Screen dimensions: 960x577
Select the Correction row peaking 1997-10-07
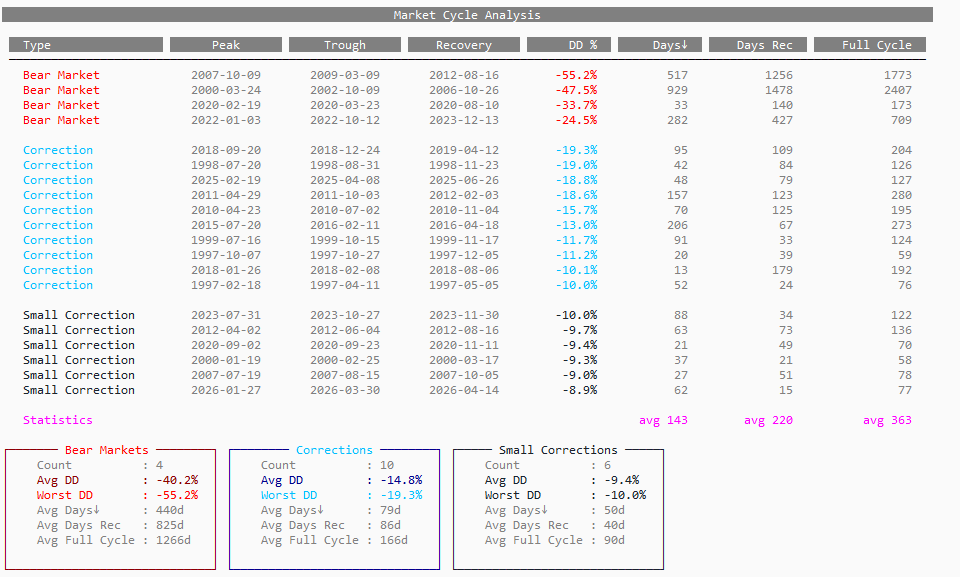(467, 255)
